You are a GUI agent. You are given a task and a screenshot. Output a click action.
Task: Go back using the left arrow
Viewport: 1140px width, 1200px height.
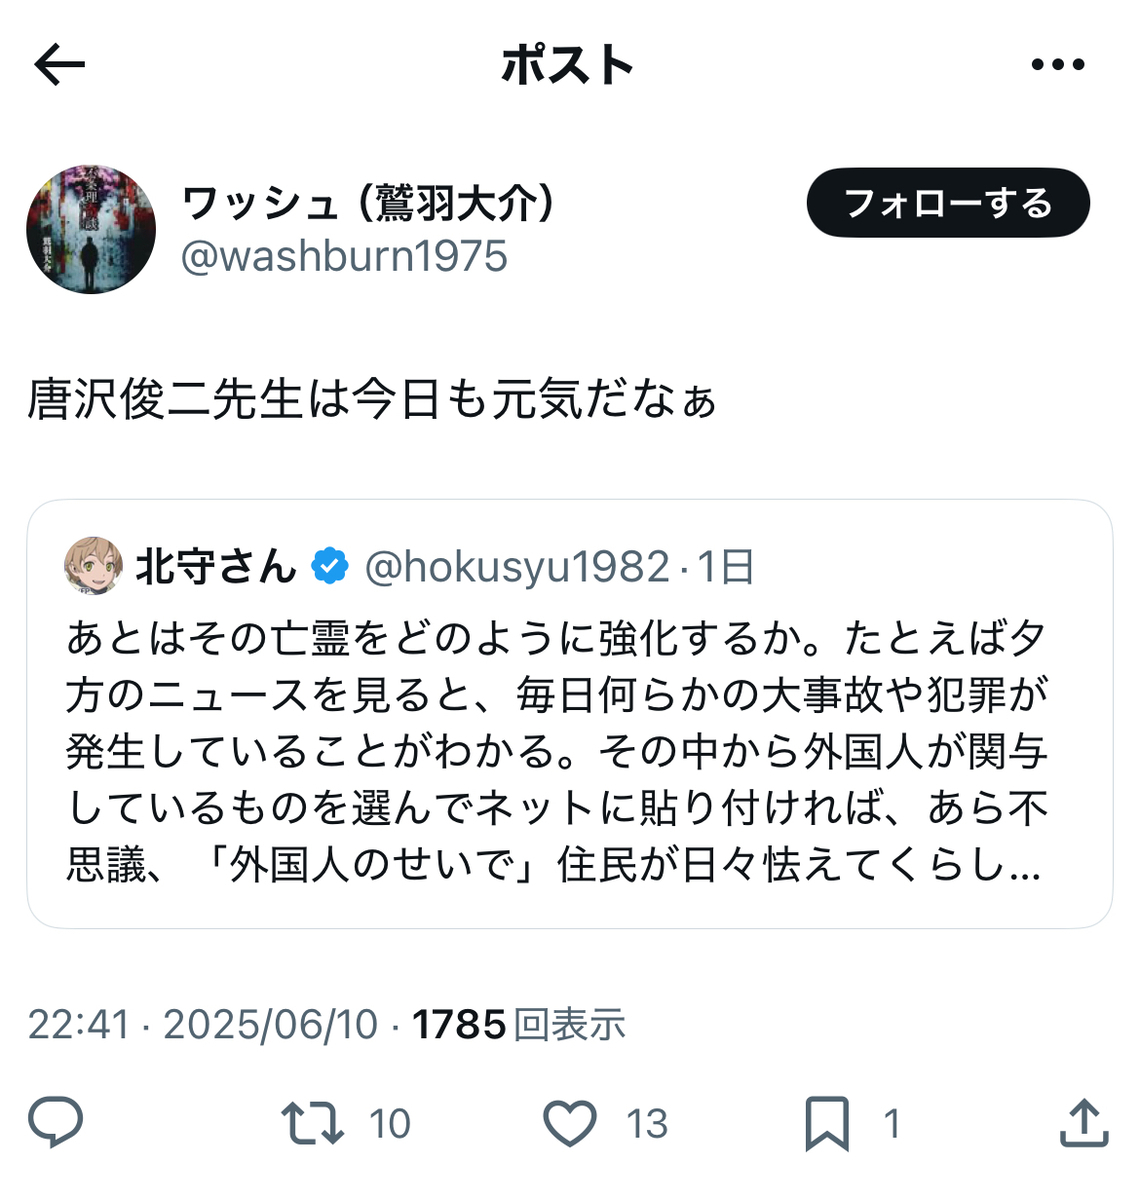60,66
